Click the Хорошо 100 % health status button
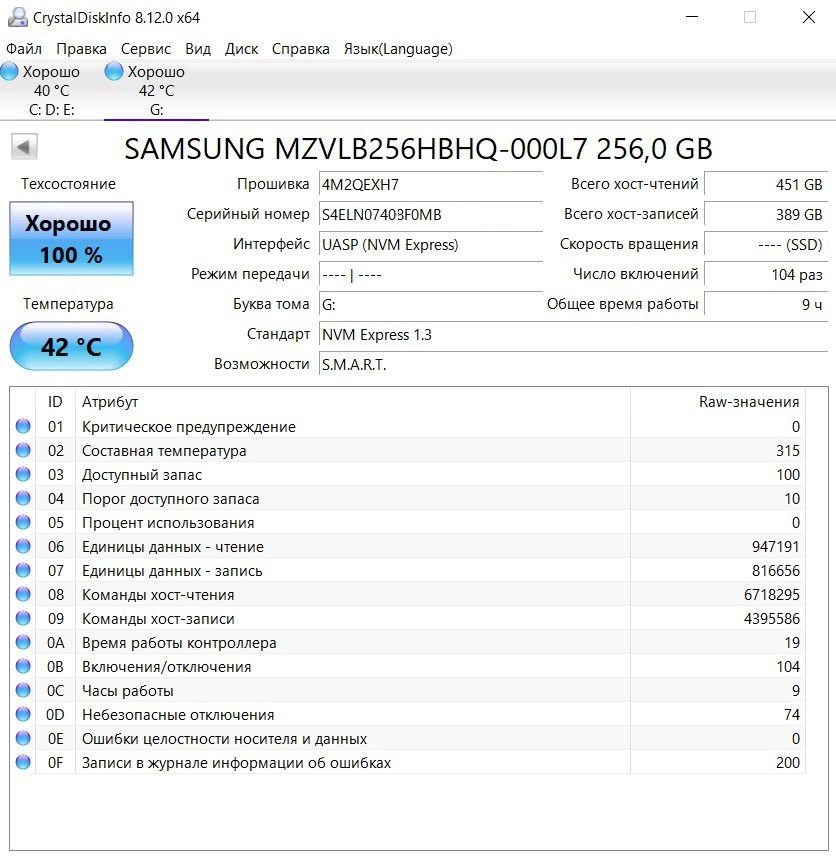This screenshot has height=860, width=836. (71, 239)
